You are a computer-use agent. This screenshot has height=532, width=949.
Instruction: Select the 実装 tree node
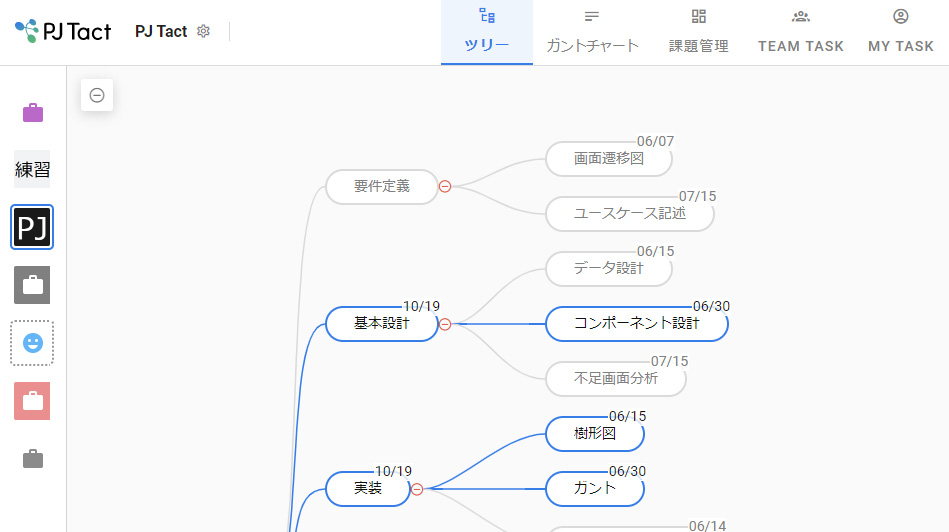[x=368, y=488]
